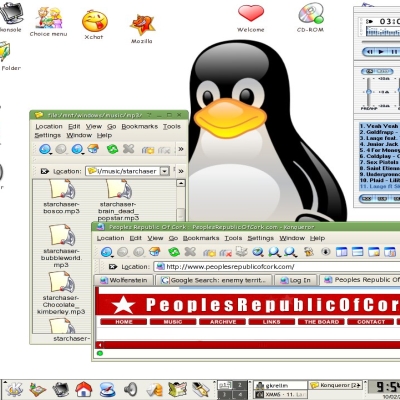Select the starchaser-bosco.mp3 file
Screen dimensions: 400x400
(62, 197)
